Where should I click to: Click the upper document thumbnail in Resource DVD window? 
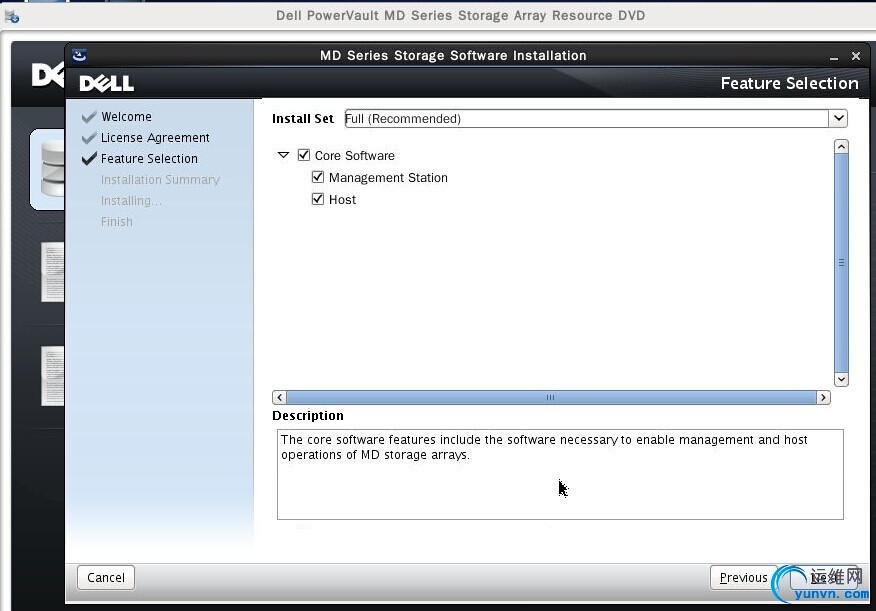[53, 272]
